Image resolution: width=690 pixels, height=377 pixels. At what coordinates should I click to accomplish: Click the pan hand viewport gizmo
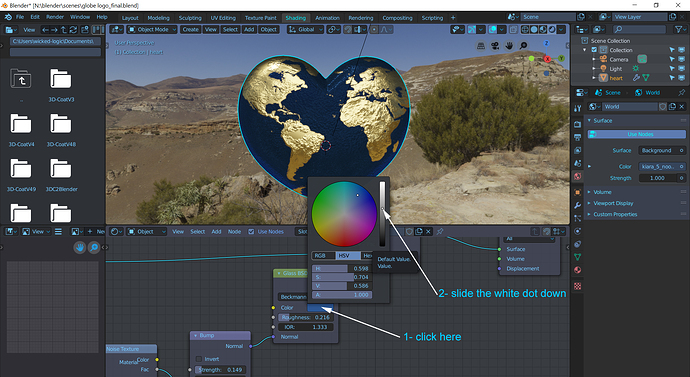pyautogui.click(x=509, y=45)
